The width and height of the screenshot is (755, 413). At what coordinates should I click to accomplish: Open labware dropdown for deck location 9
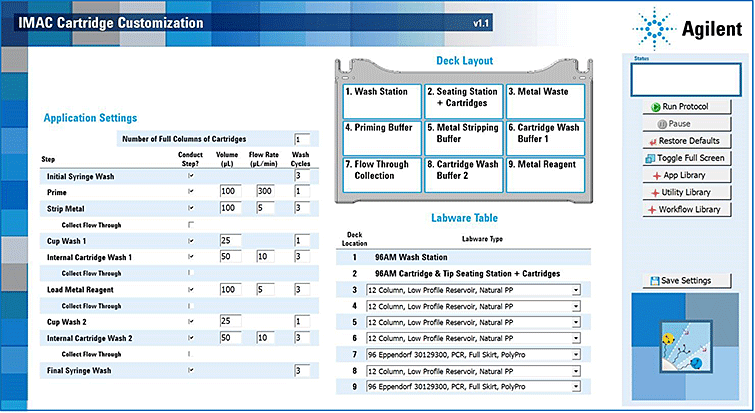(577, 386)
